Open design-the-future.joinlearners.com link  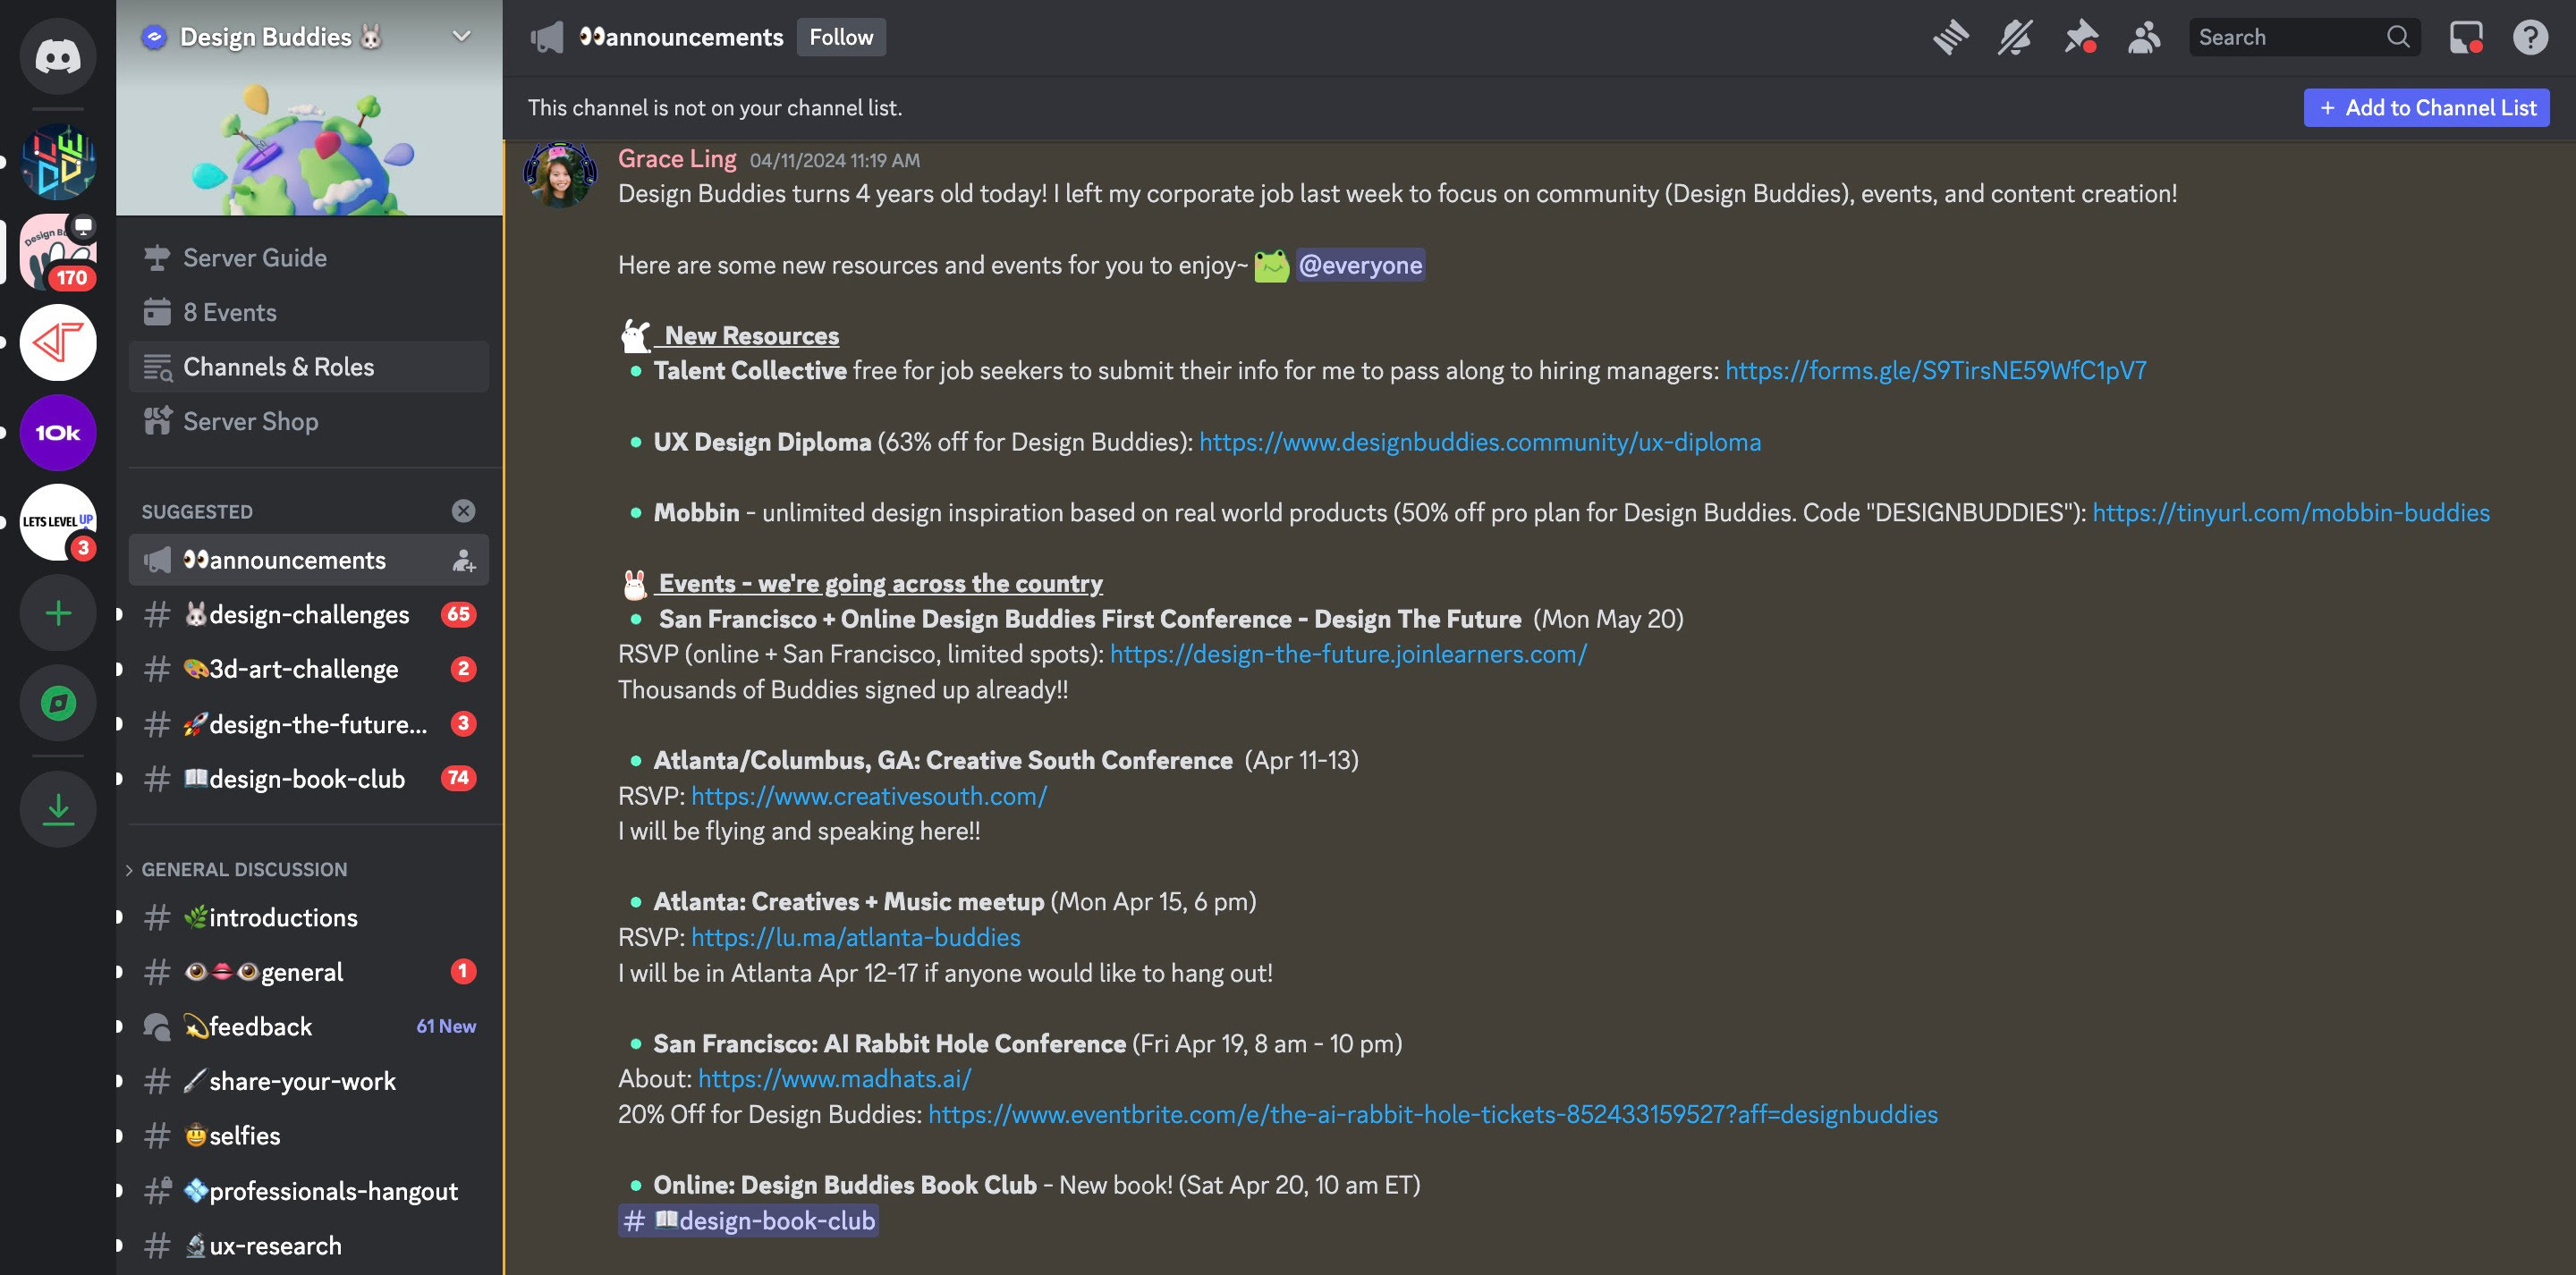tap(1348, 654)
